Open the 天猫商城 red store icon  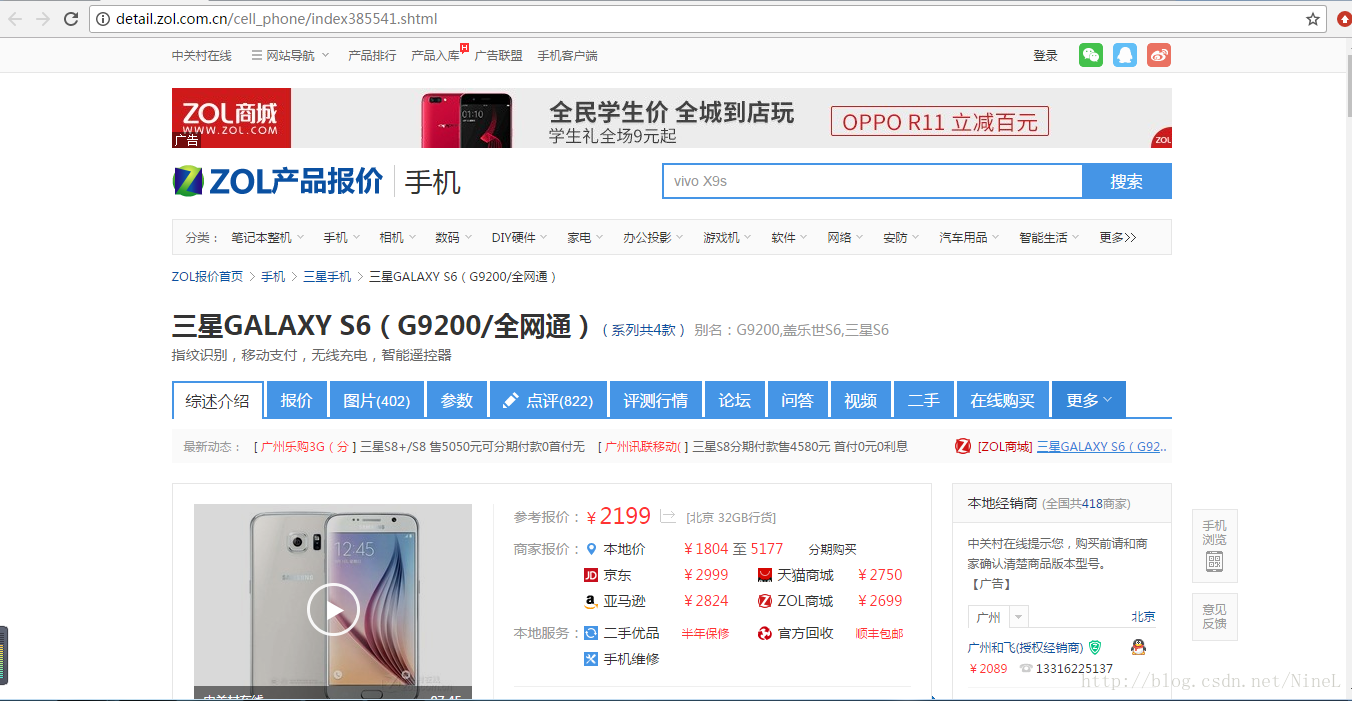[765, 575]
